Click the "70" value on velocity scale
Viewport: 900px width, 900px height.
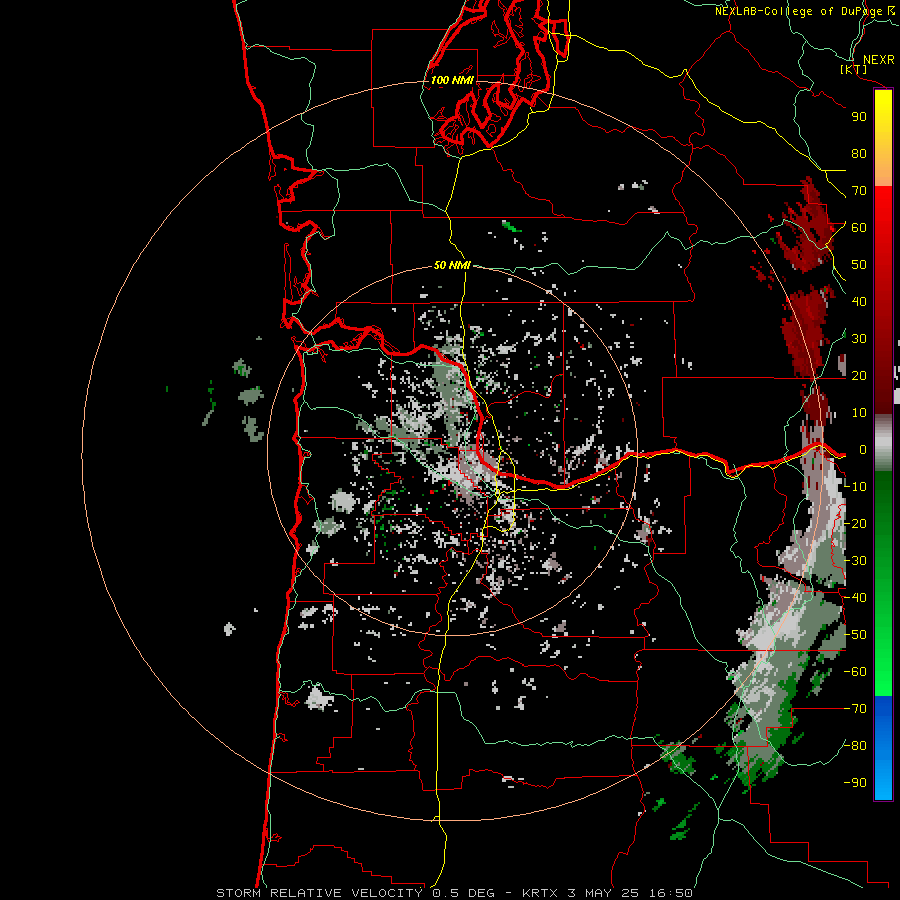click(859, 191)
